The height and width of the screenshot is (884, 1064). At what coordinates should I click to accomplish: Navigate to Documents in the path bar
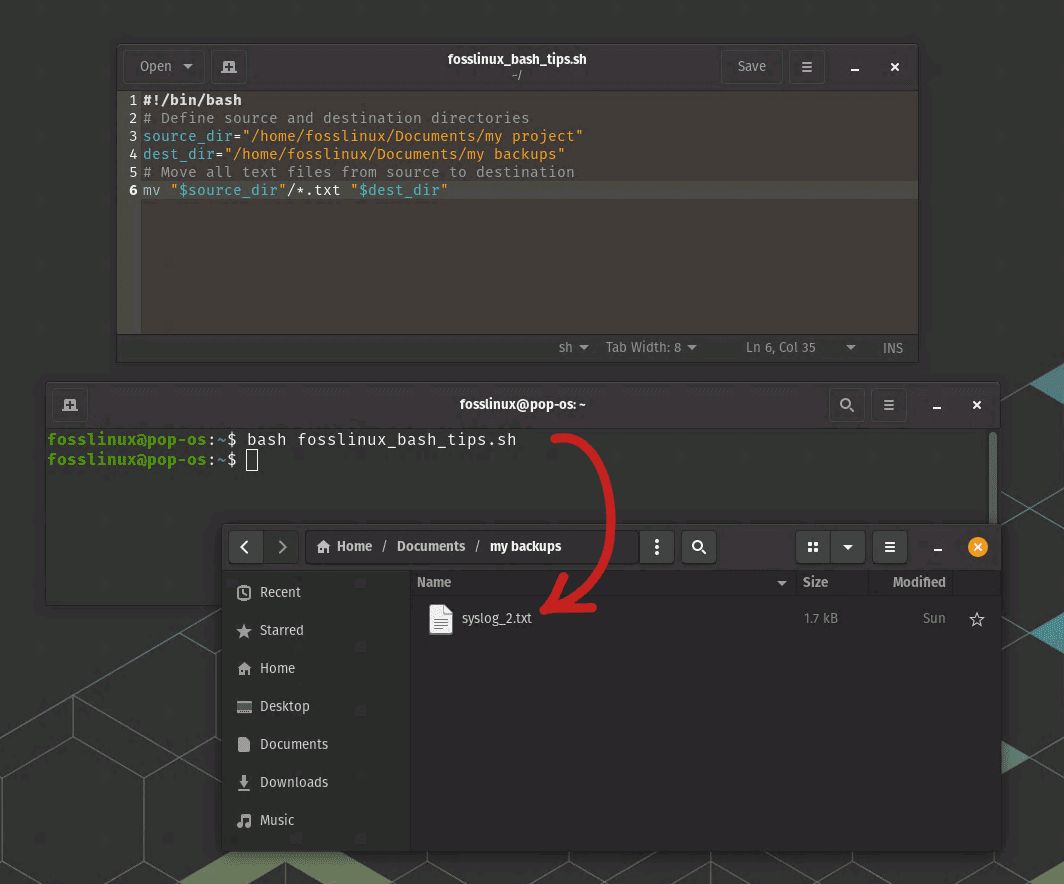[431, 547]
